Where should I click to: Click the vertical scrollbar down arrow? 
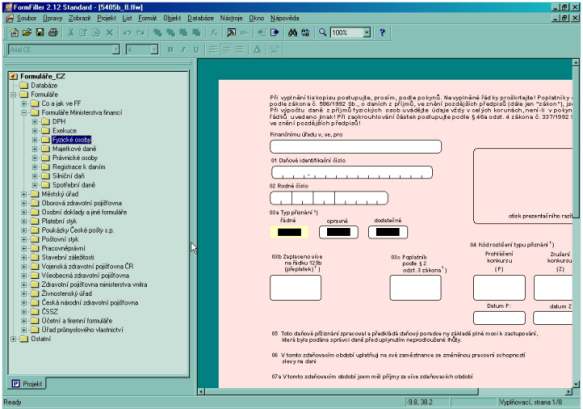[576, 385]
